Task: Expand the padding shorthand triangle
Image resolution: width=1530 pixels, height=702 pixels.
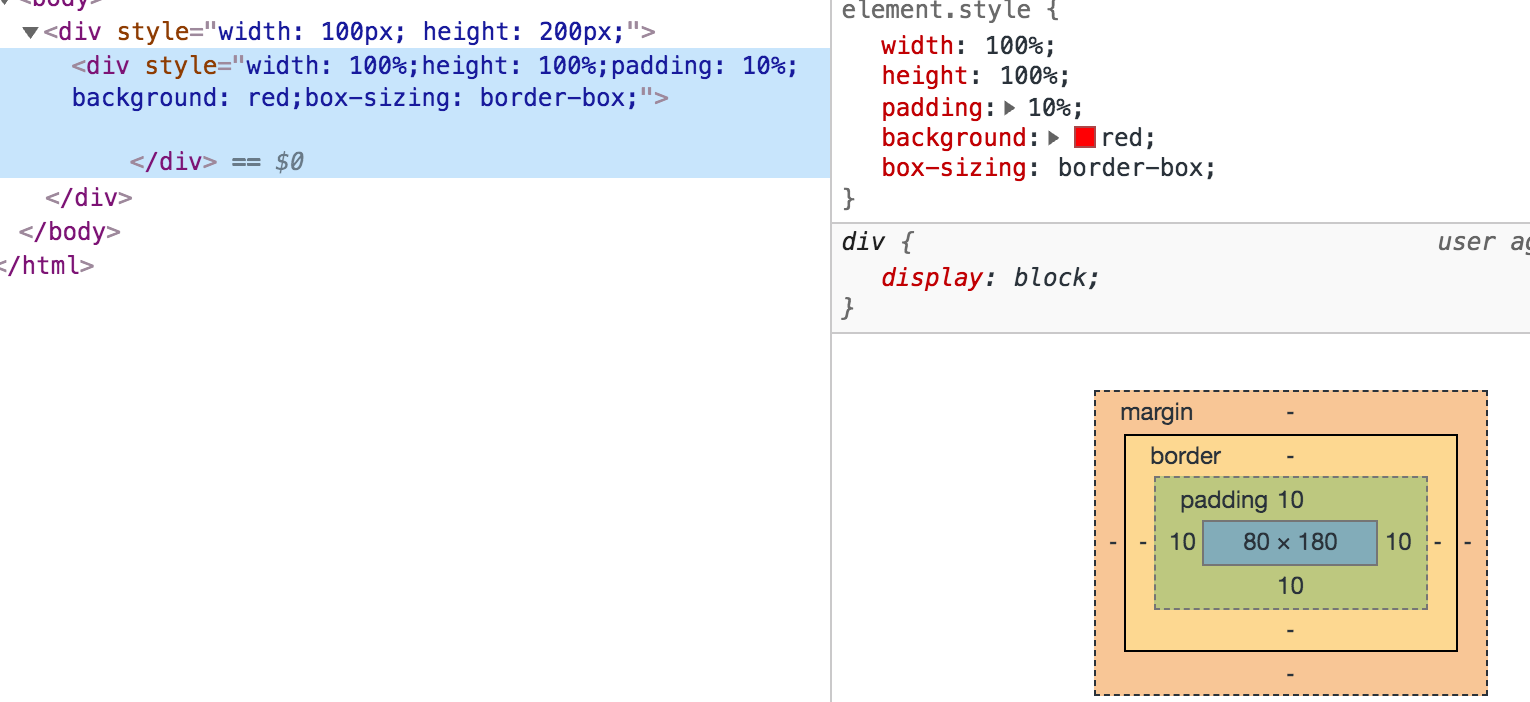Action: (x=1009, y=107)
